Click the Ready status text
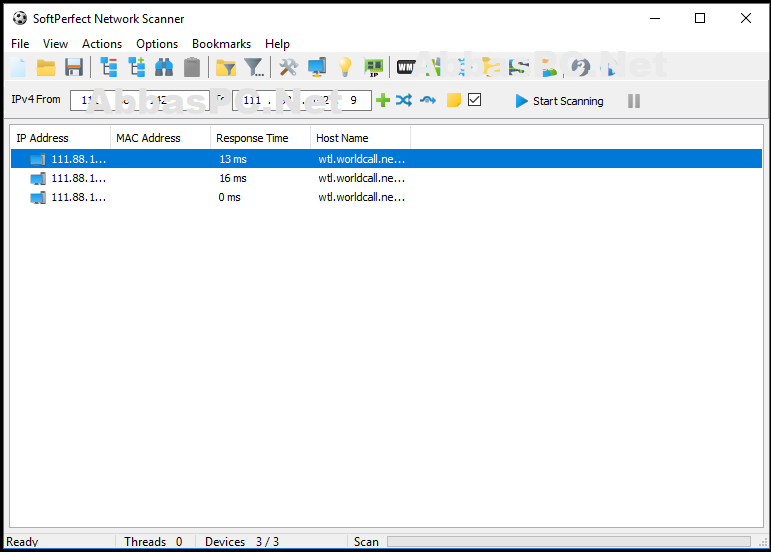The image size is (771, 552). [x=22, y=542]
